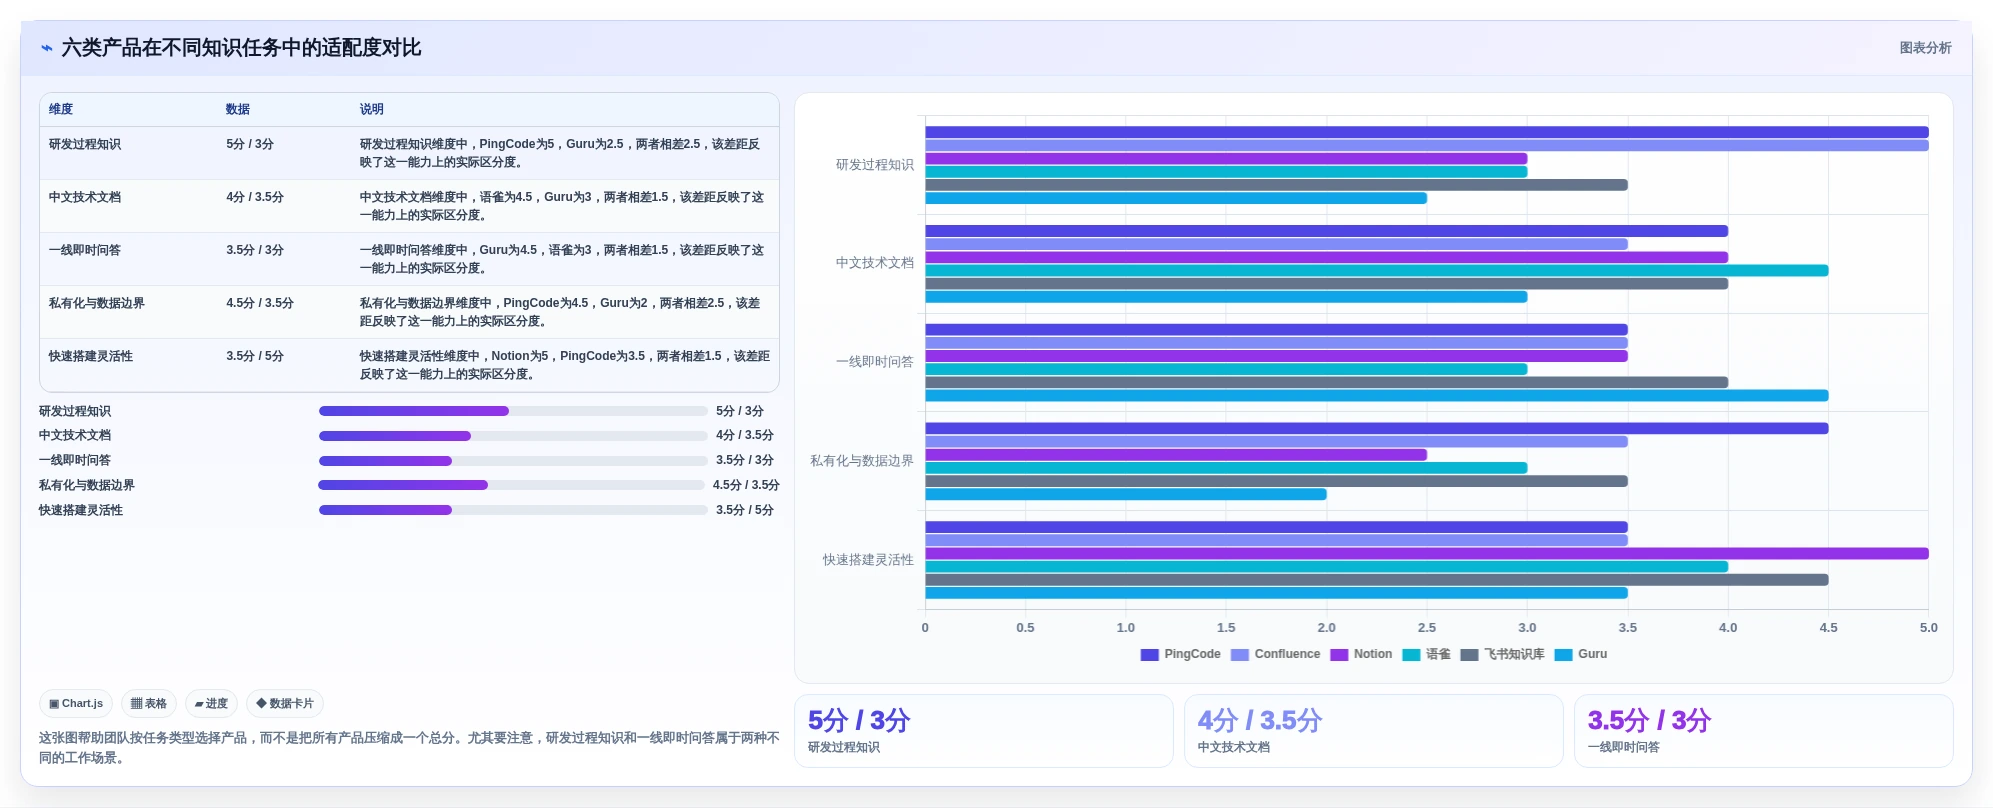Open the 3.5分 / 3分 一线即时问答 data card

click(1763, 731)
